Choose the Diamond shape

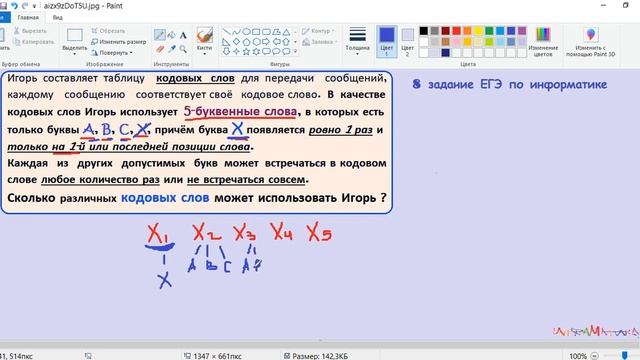(236, 42)
